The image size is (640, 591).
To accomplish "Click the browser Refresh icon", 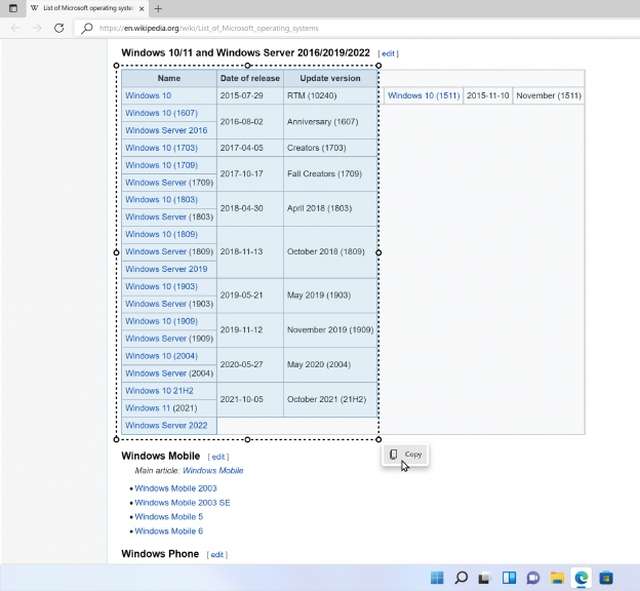I will 59,28.
